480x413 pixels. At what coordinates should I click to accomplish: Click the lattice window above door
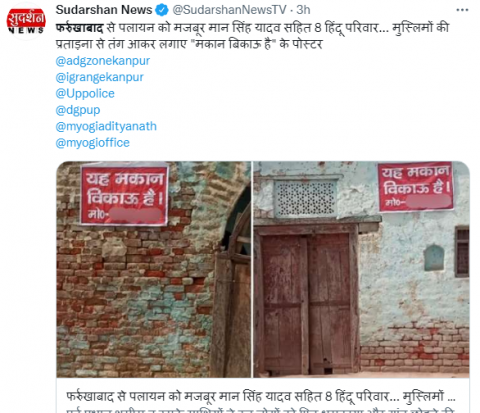pos(305,199)
